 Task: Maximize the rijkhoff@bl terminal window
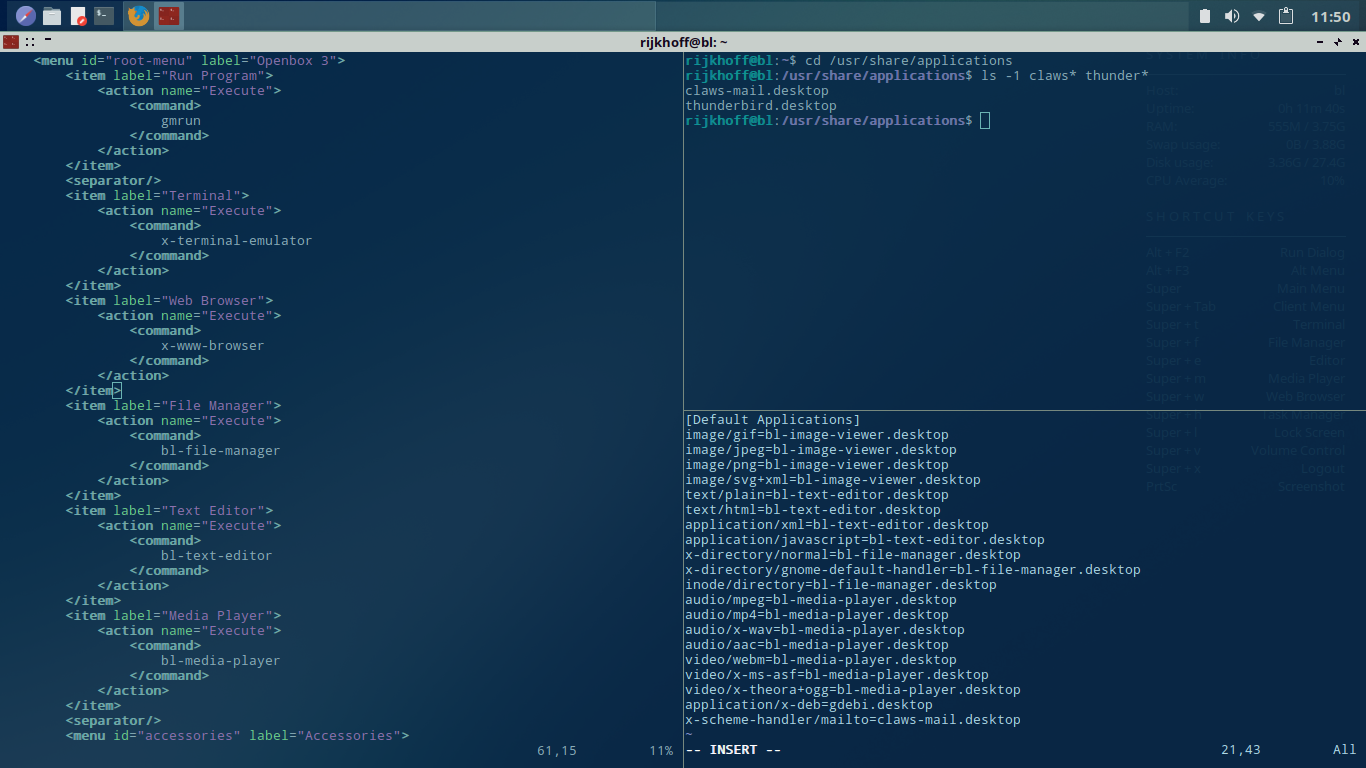(1339, 42)
